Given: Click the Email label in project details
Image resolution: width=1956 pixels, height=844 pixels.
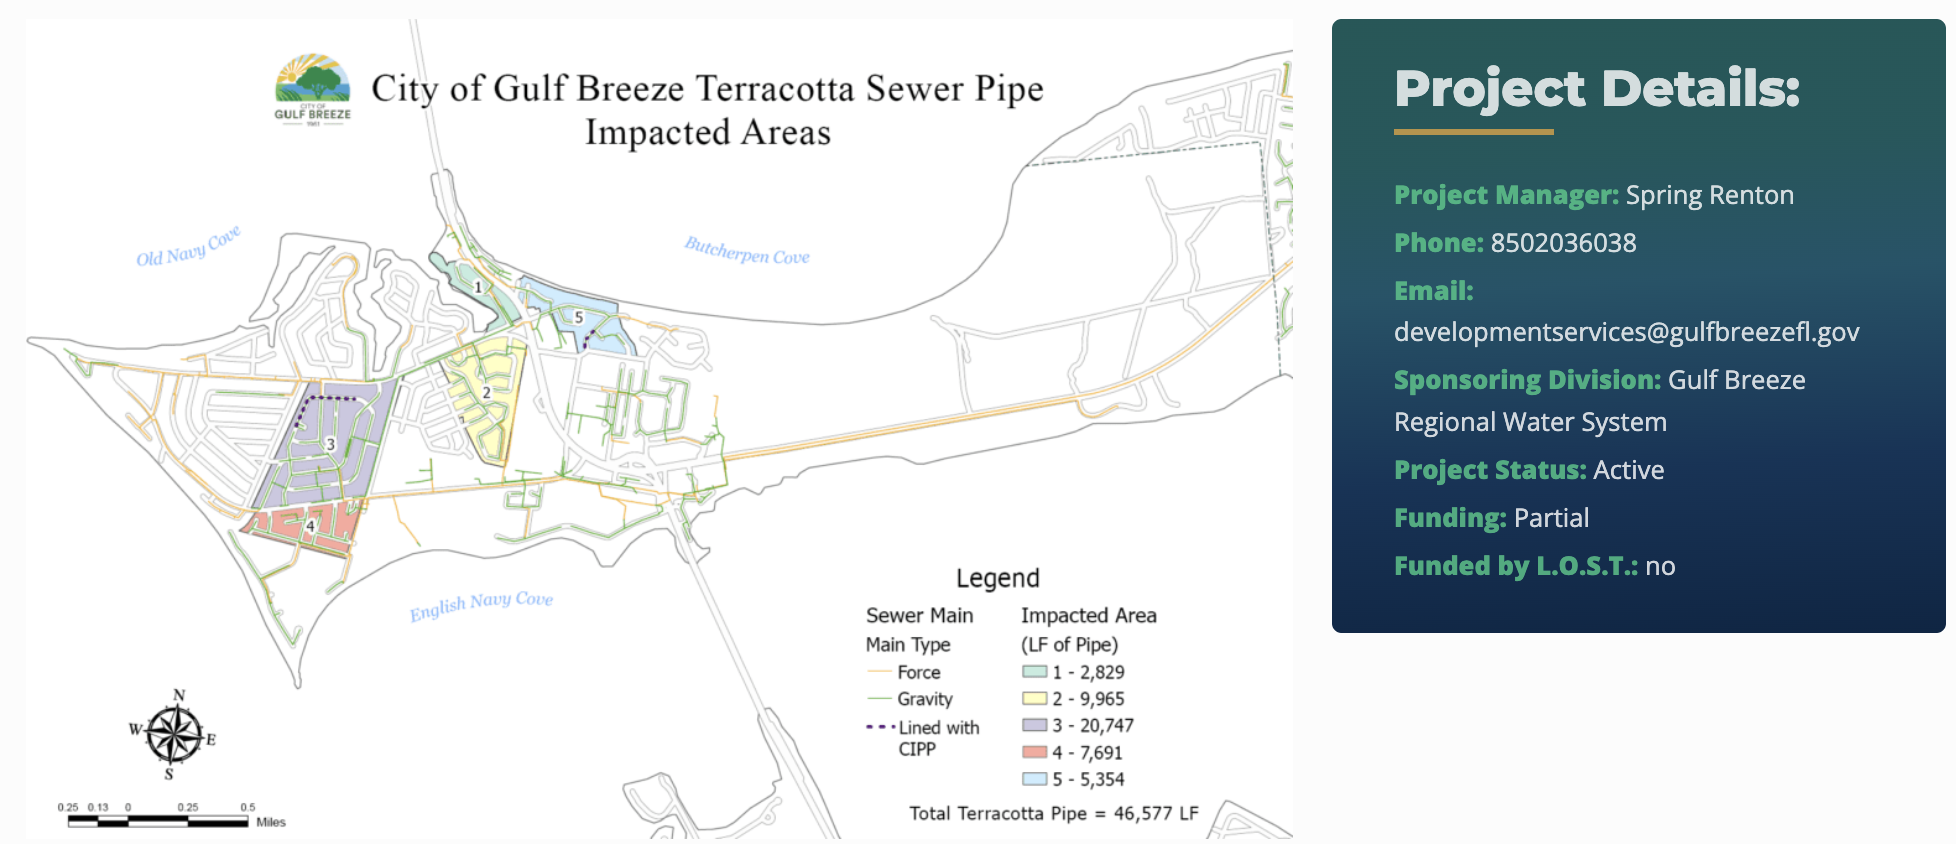Looking at the screenshot, I should click(x=1433, y=291).
